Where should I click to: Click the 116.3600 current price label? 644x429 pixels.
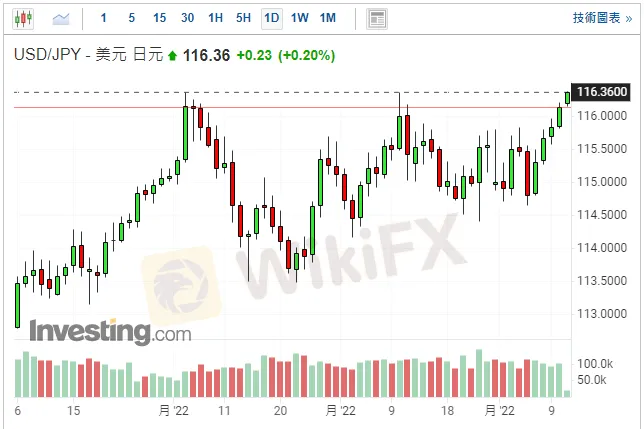coord(602,92)
